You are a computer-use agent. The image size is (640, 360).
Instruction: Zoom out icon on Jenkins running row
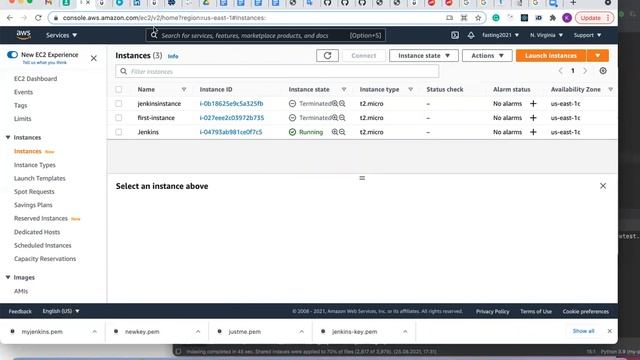(x=342, y=132)
